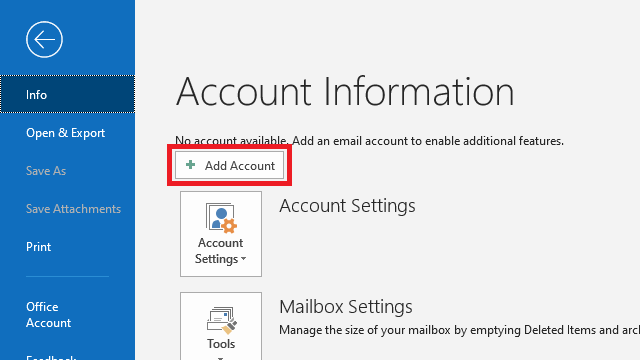The image size is (640, 360).
Task: Open the Print page
Action: point(38,247)
